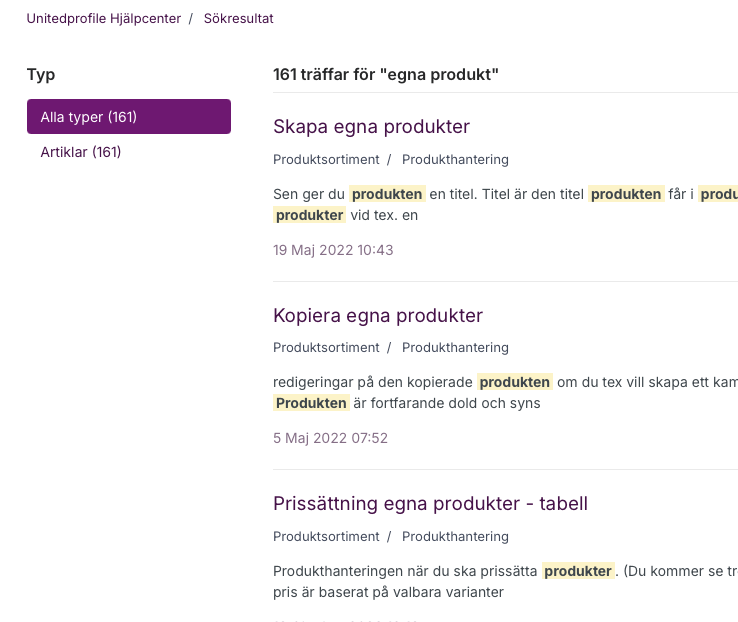The image size is (738, 622).
Task: Filter results by Artiklar (161)
Action: [x=81, y=152]
